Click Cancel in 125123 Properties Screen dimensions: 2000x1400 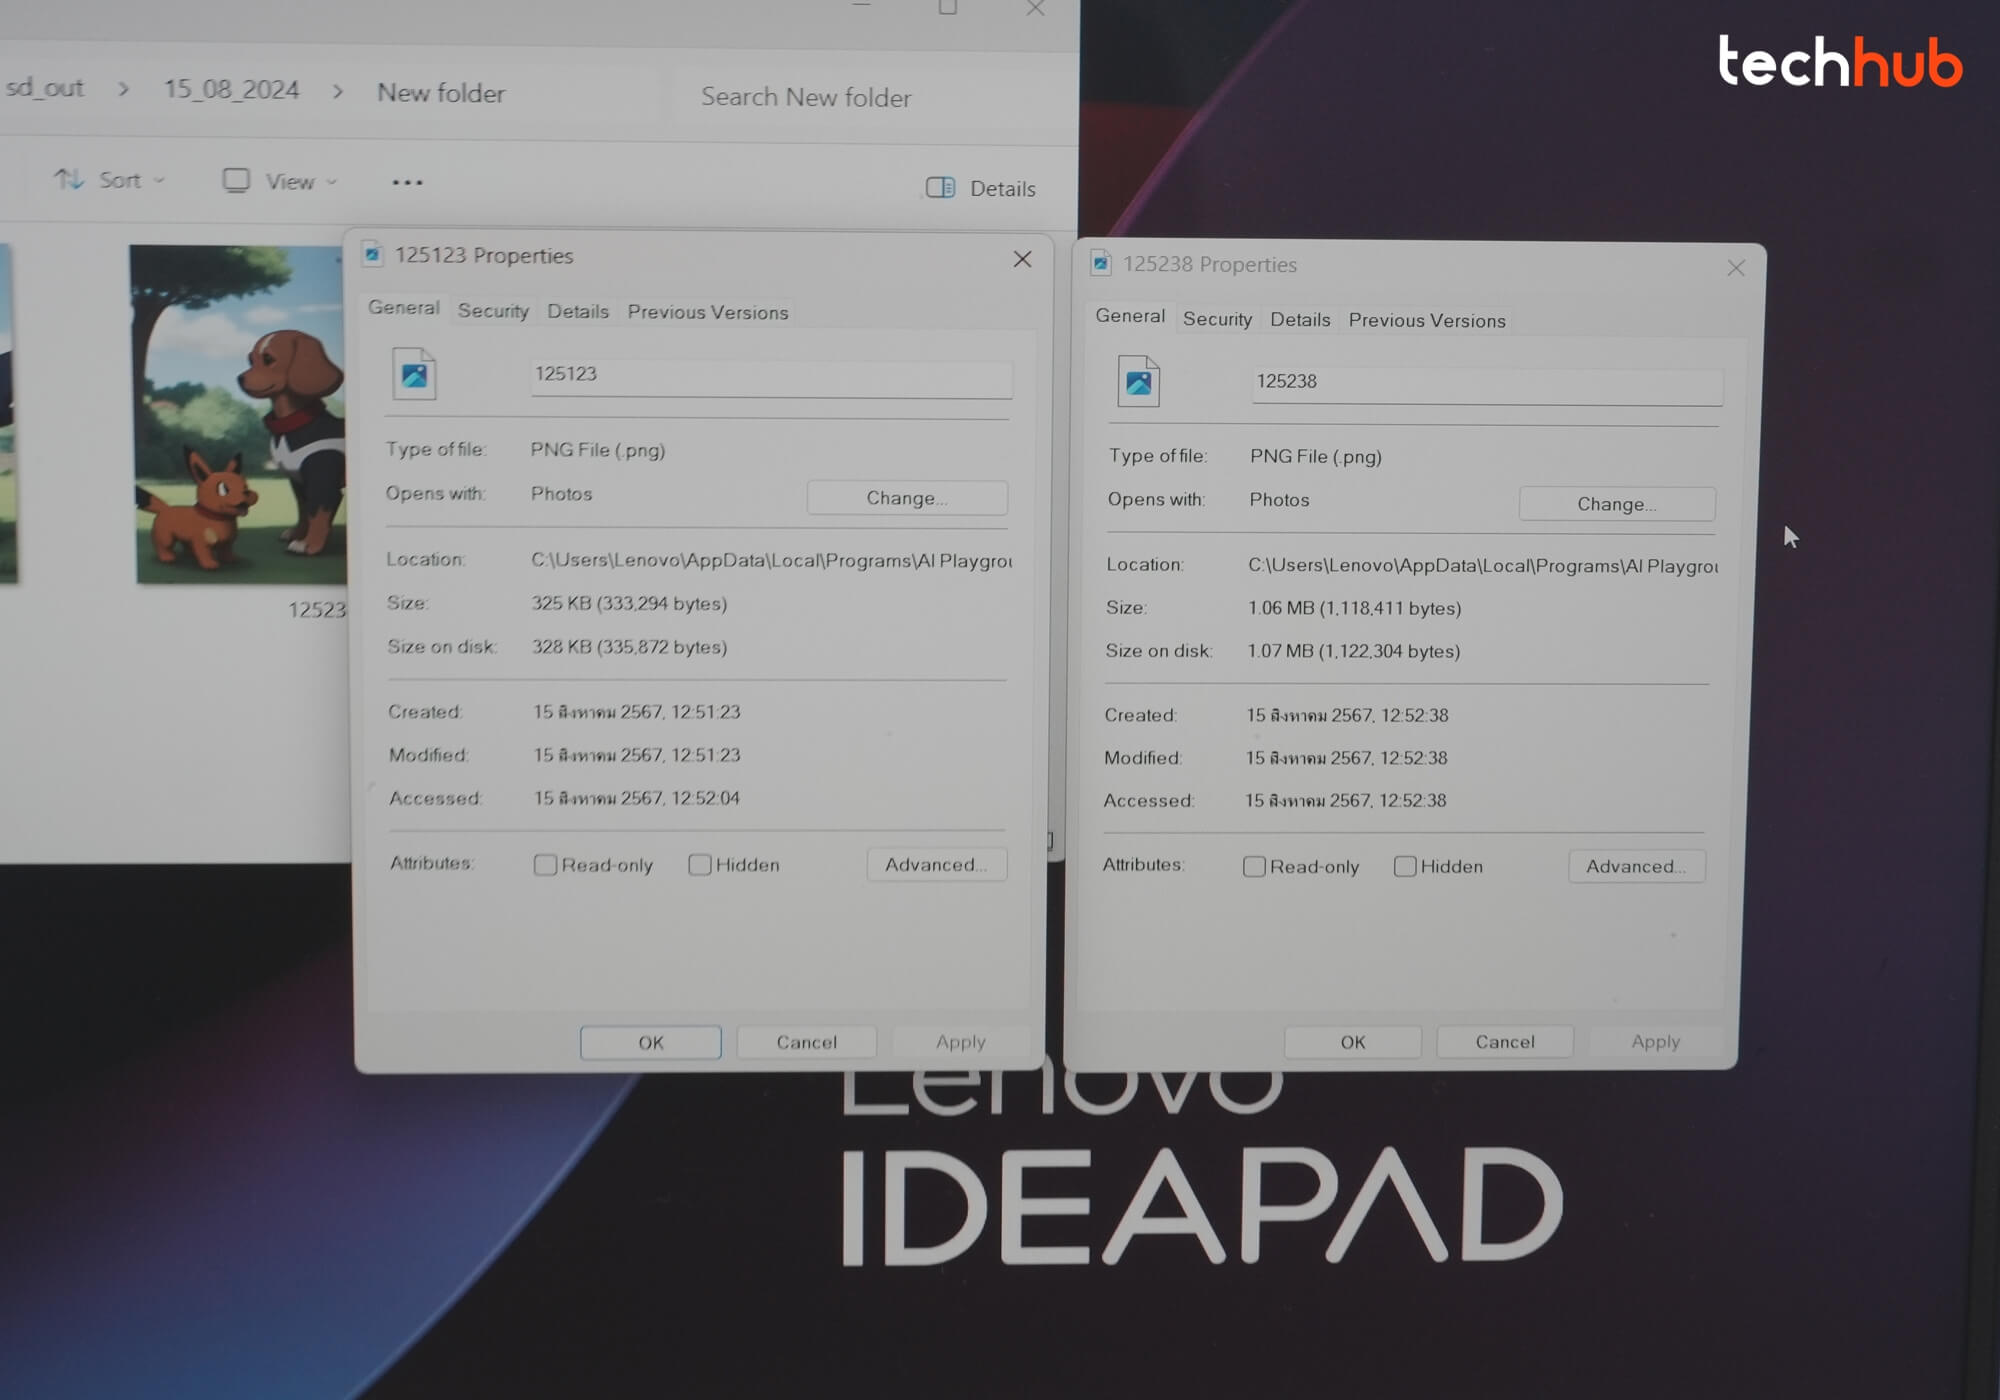click(807, 1042)
